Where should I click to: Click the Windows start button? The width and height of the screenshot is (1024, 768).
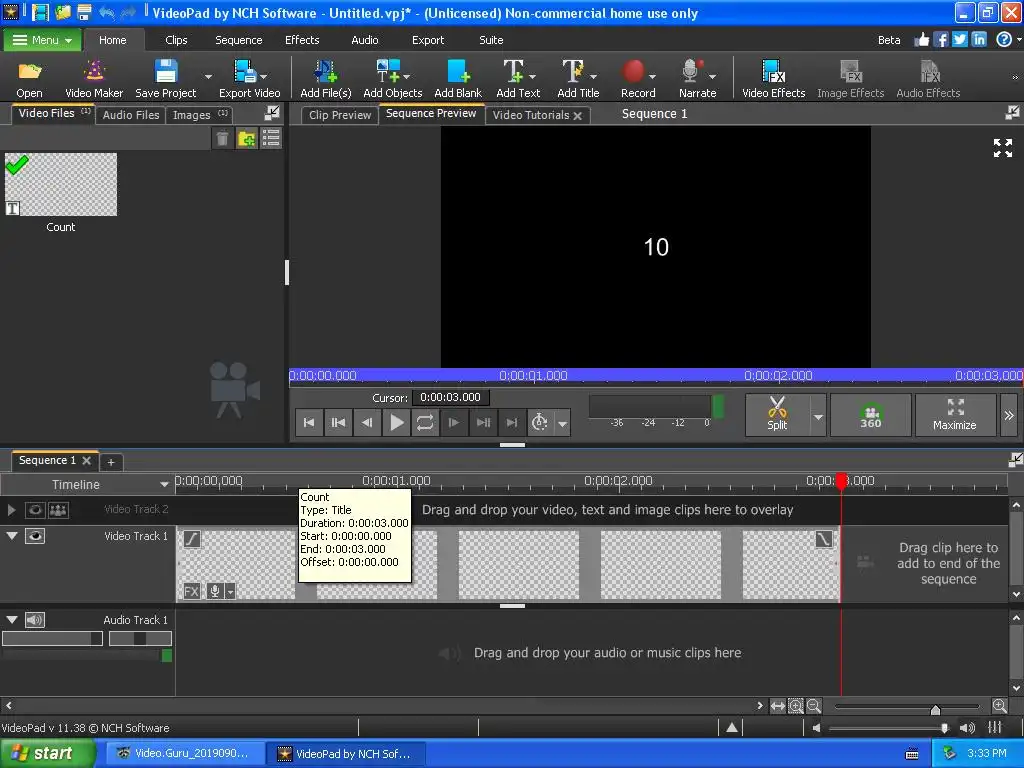pyautogui.click(x=47, y=753)
